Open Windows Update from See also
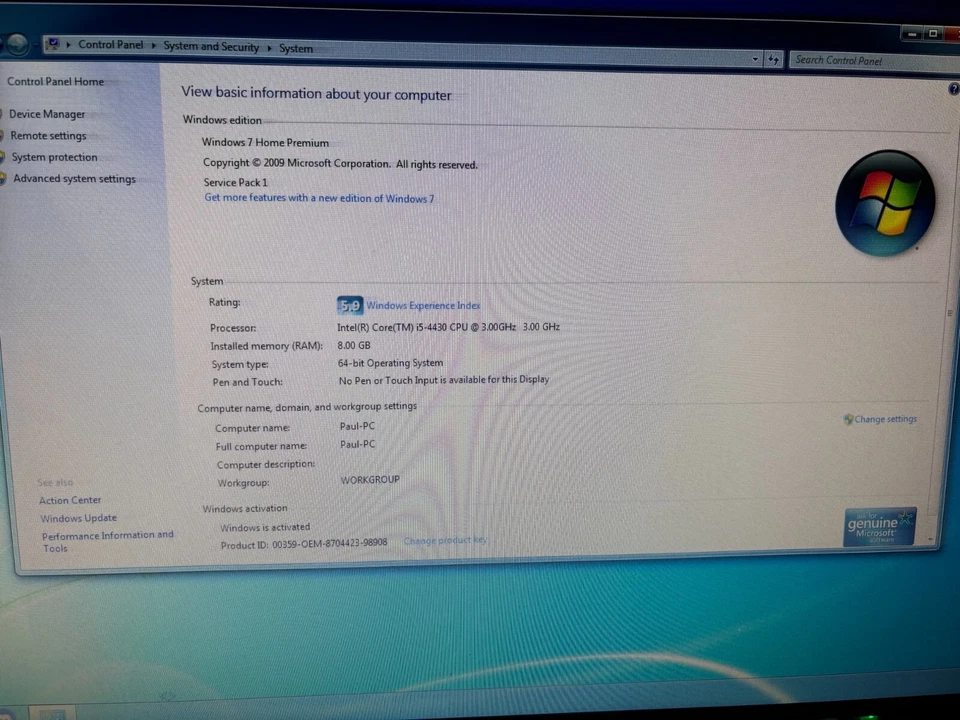 coord(78,517)
